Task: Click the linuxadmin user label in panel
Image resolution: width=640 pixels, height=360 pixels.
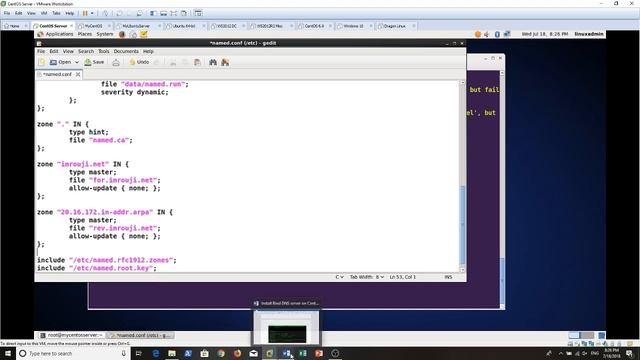Action: 589,34
